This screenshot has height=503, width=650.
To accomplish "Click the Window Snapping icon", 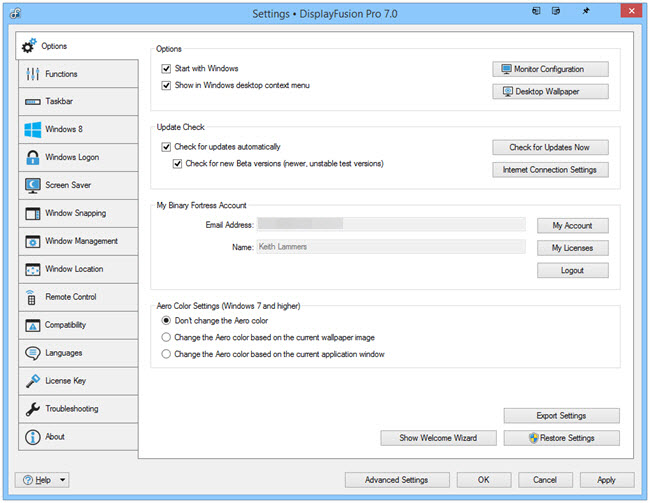I will [x=33, y=214].
